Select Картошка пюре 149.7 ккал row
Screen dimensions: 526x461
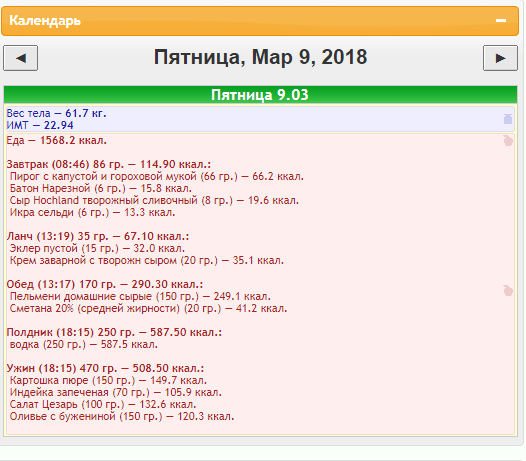108,380
